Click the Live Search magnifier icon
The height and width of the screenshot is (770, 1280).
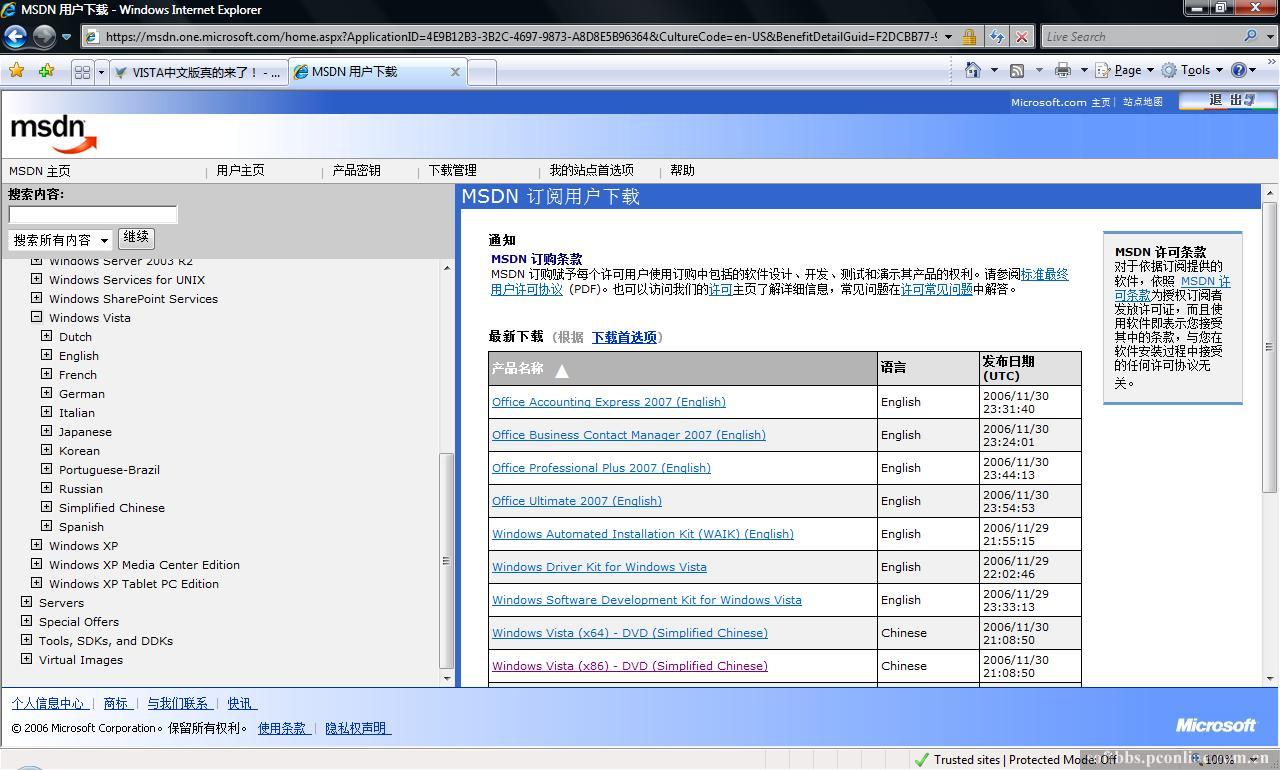click(1250, 37)
